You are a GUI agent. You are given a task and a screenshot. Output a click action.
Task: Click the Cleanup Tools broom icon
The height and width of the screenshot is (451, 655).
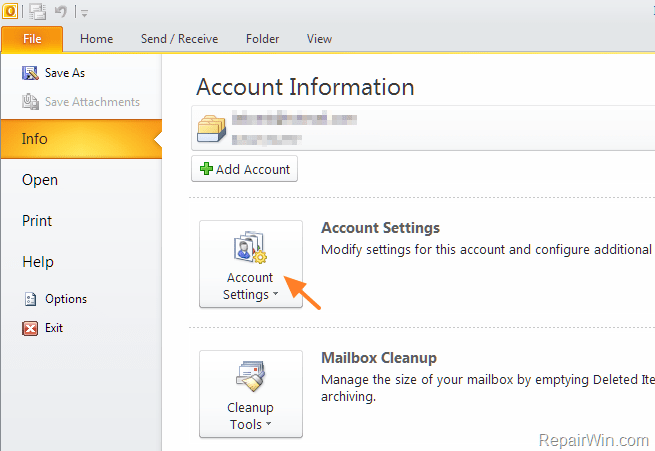[251, 376]
